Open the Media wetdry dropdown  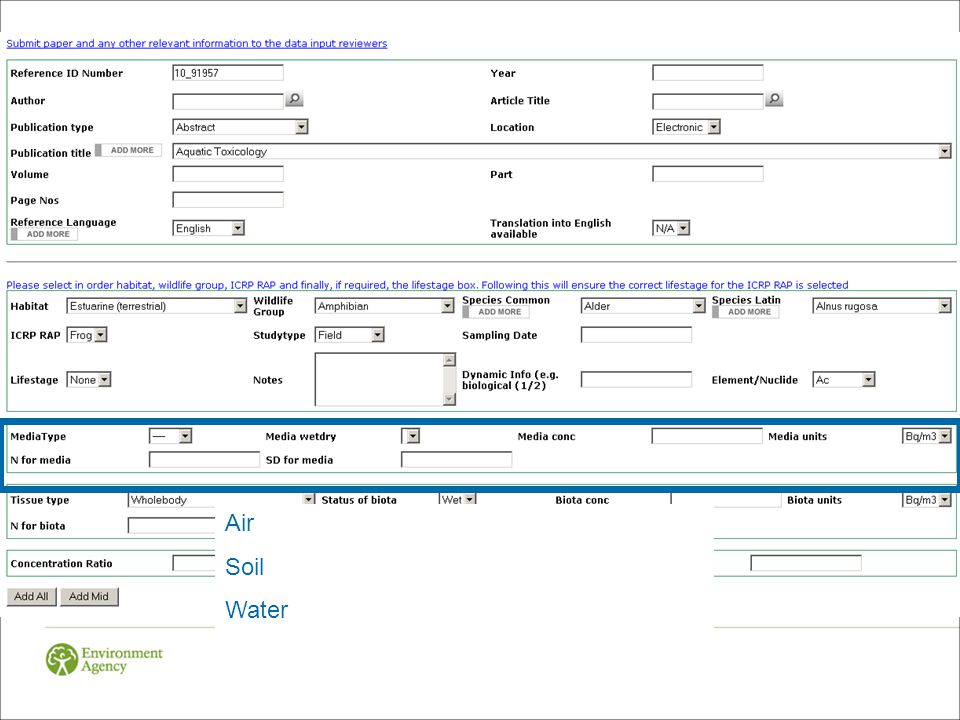411,436
